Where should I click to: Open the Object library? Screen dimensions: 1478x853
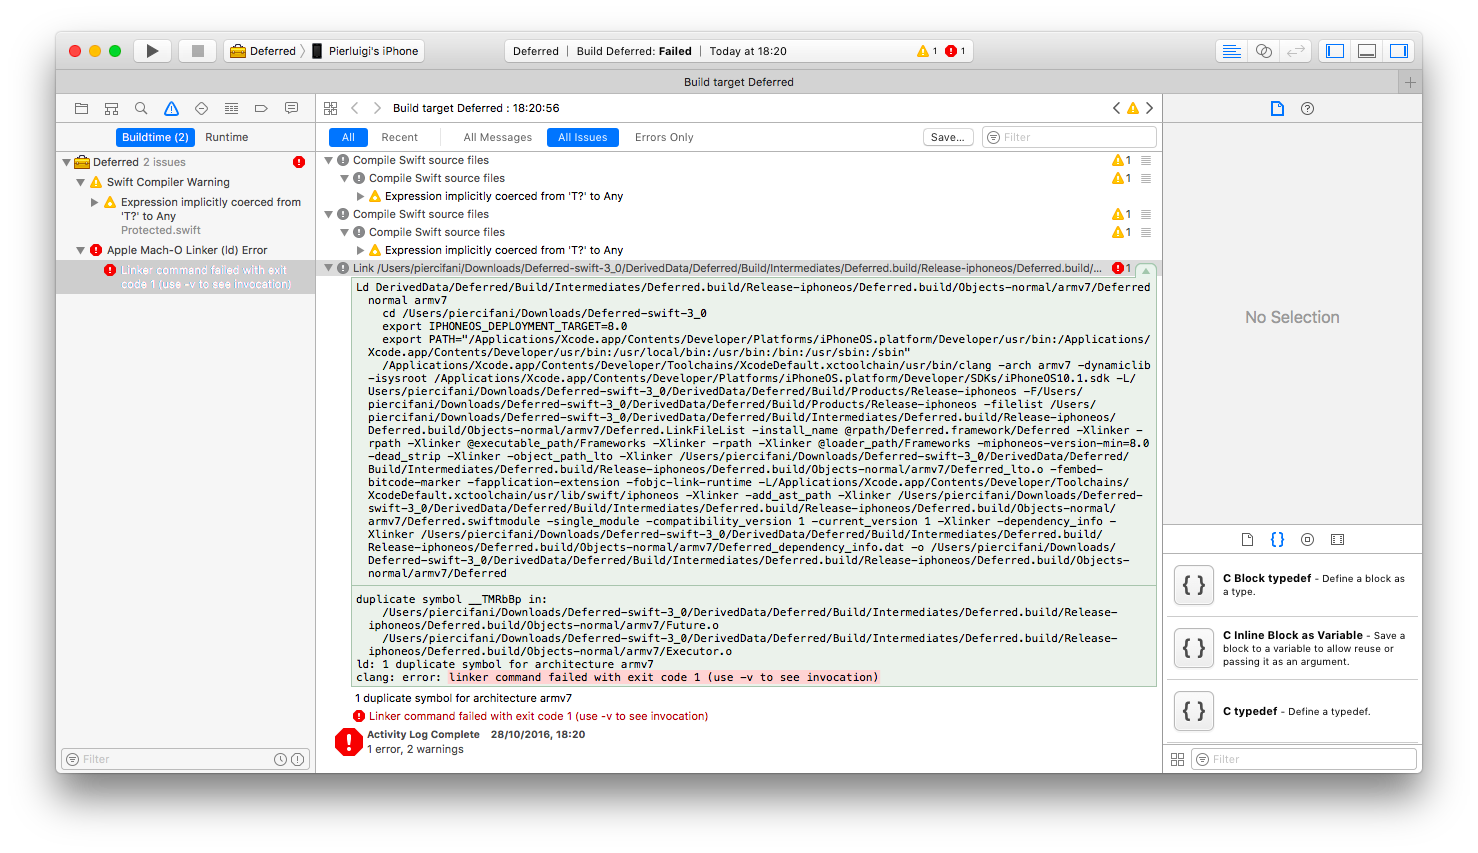[1307, 539]
